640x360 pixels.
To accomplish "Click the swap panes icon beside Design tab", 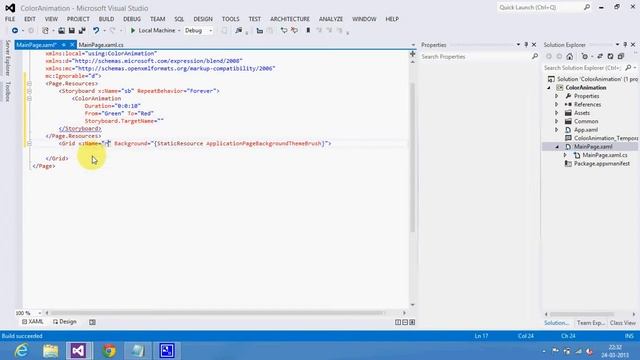I will click(93, 322).
